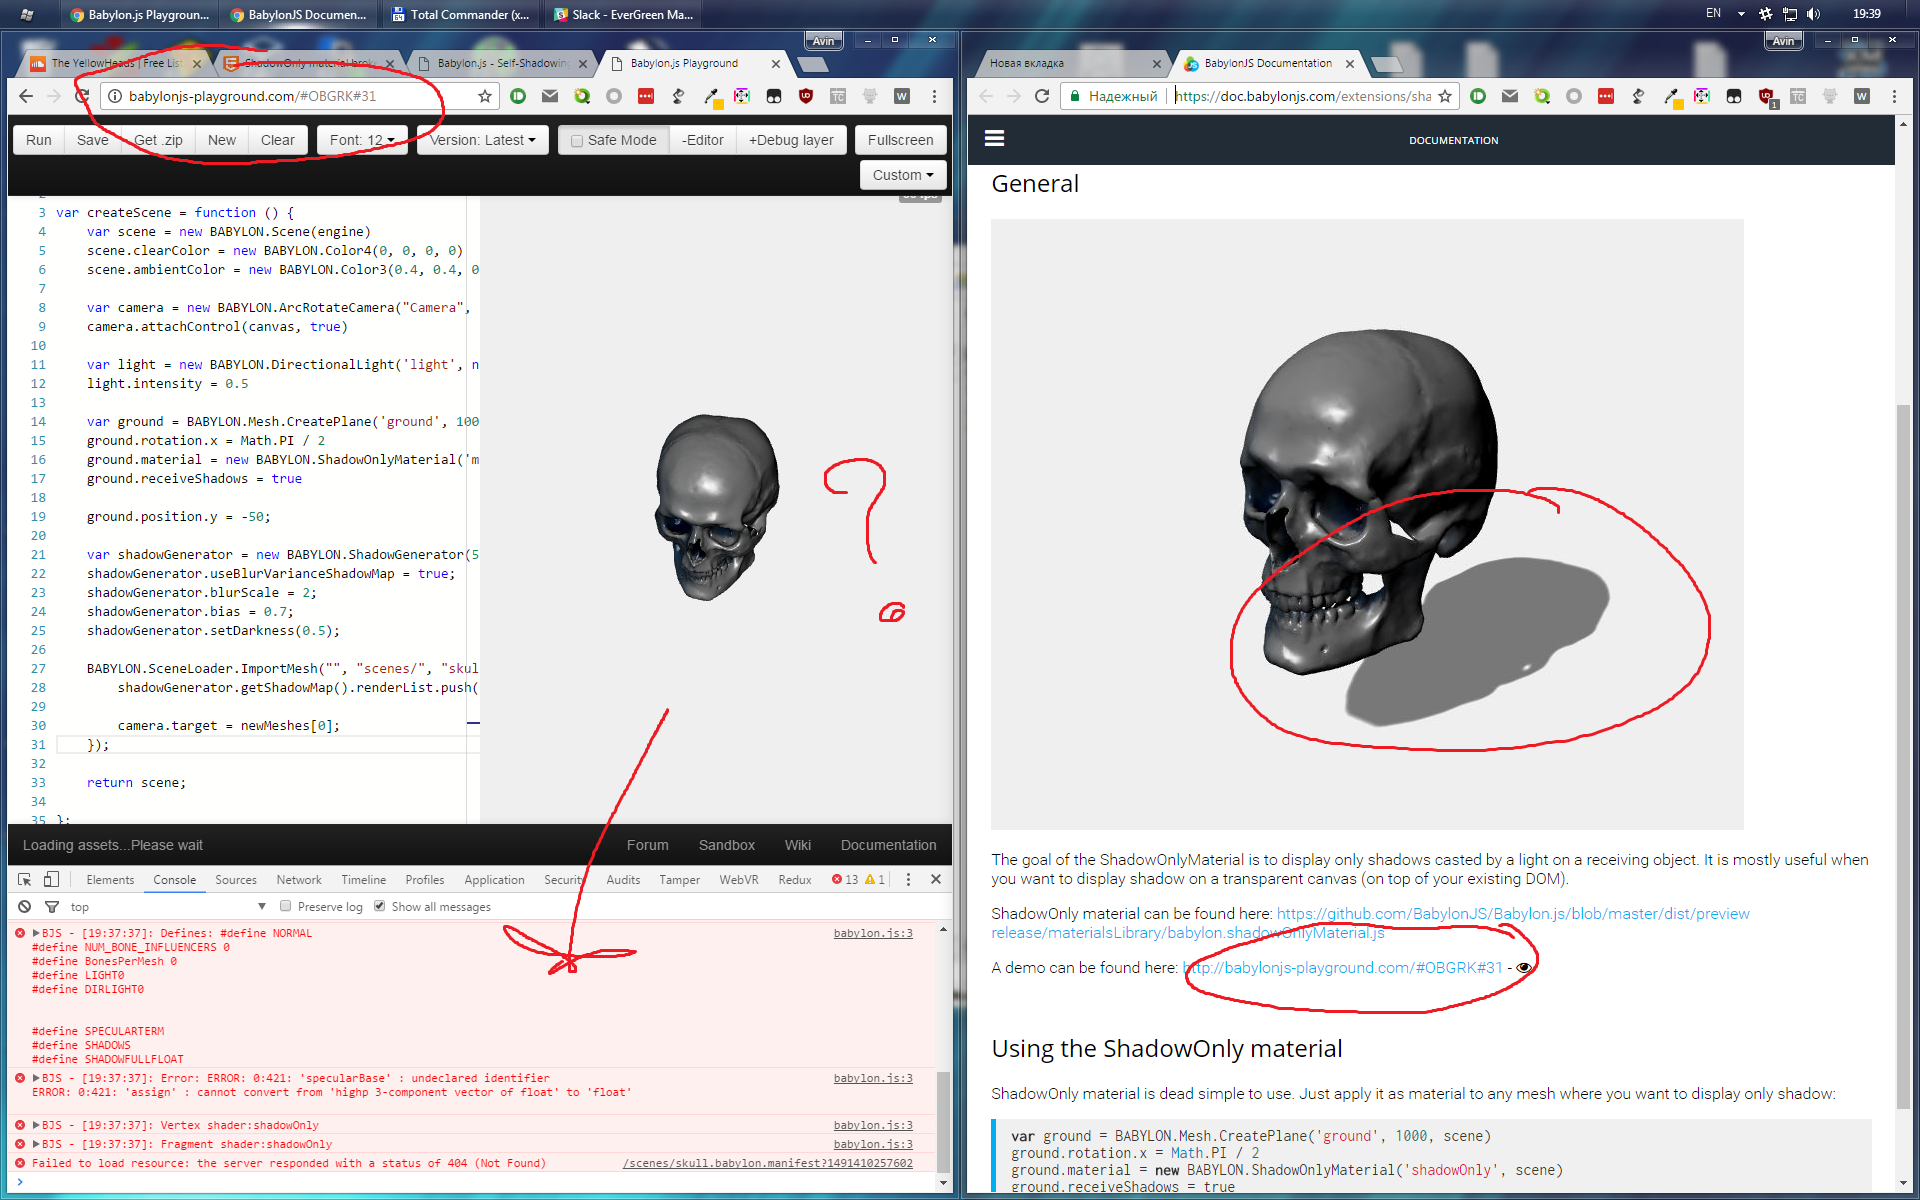This screenshot has height=1200, width=1920.
Task: Open DevTools Sources tab
Action: click(x=236, y=880)
